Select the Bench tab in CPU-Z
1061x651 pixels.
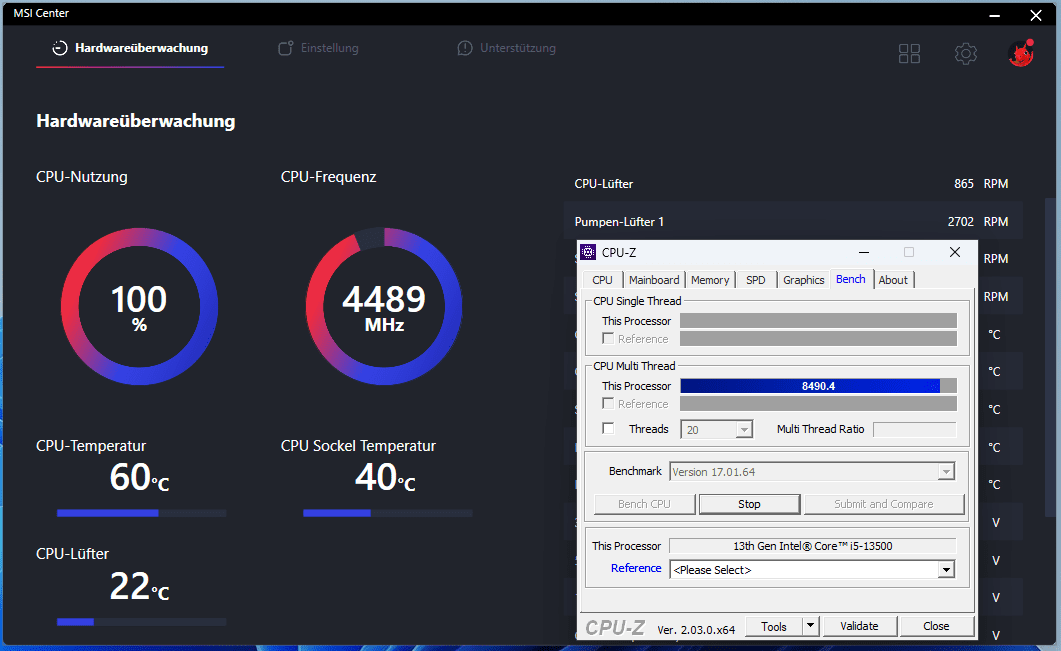(851, 279)
